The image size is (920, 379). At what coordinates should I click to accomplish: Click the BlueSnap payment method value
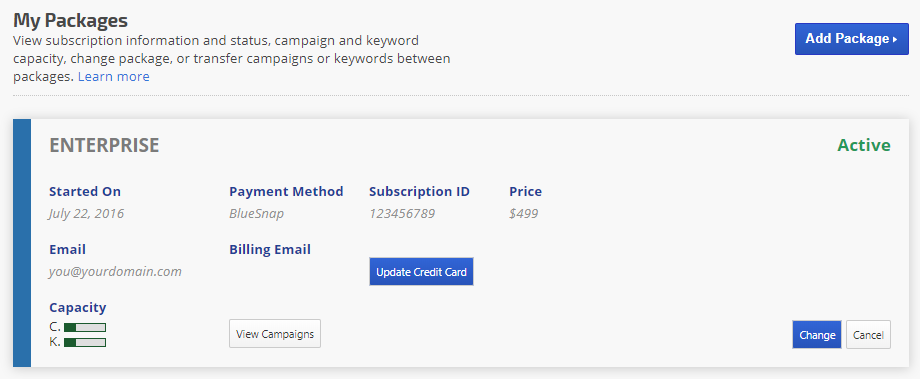tap(256, 214)
